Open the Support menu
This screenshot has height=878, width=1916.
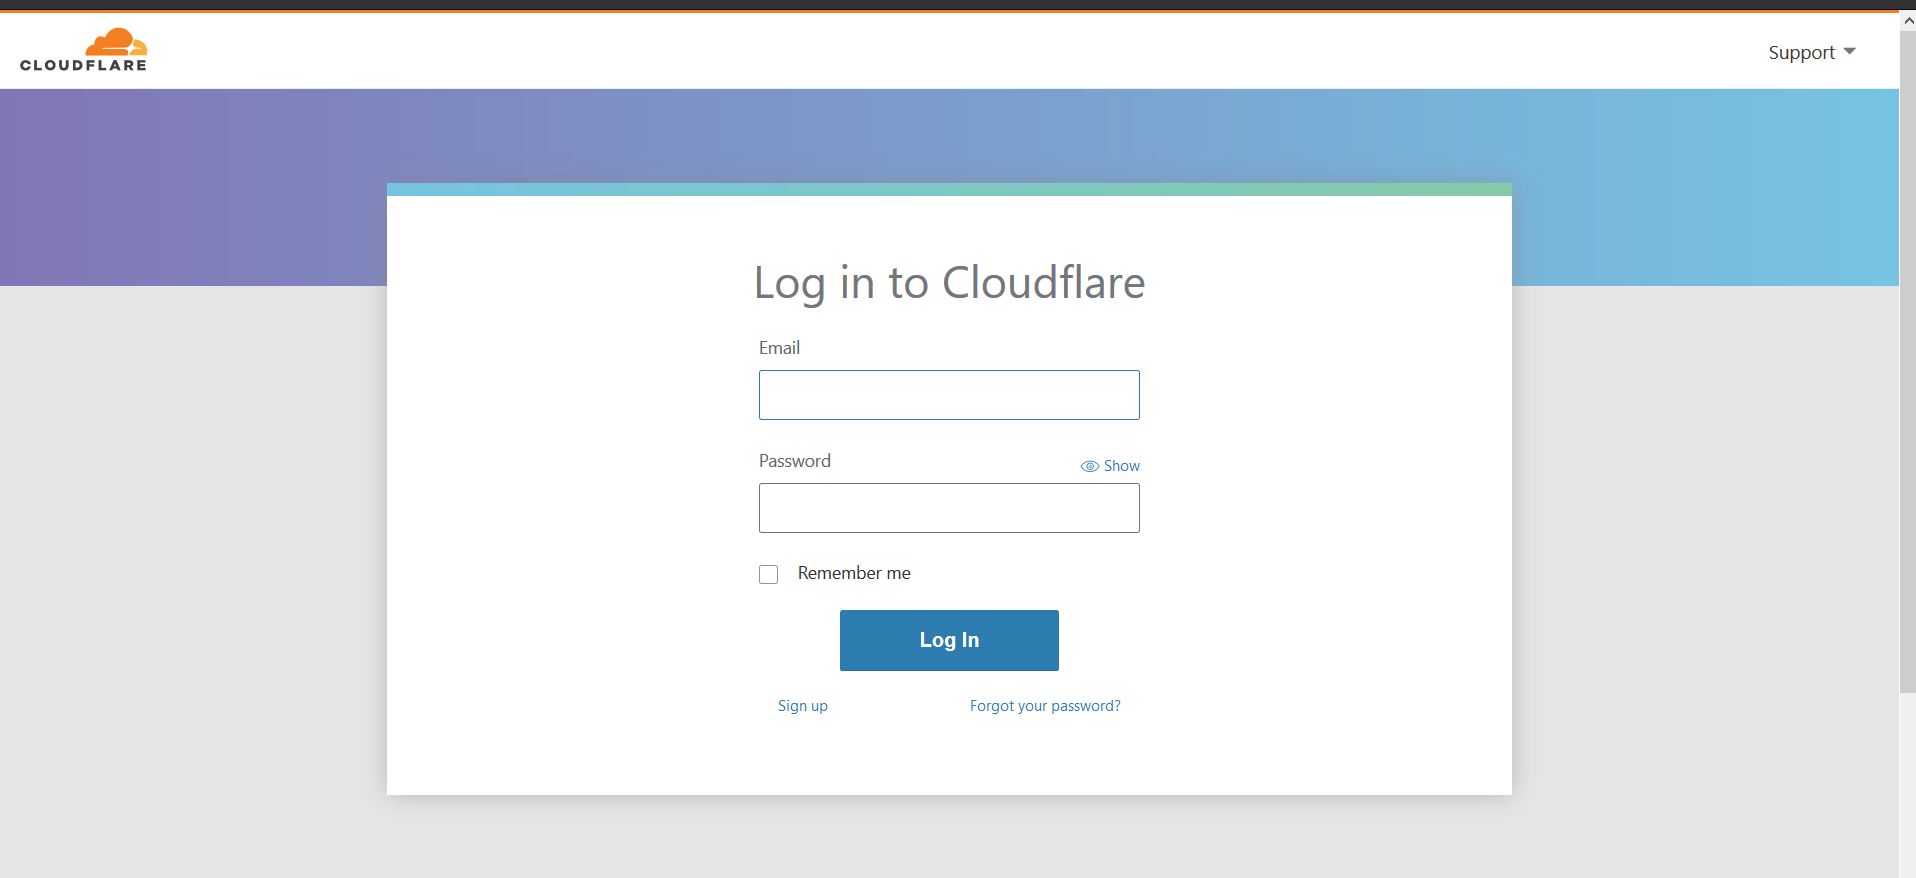(1801, 53)
